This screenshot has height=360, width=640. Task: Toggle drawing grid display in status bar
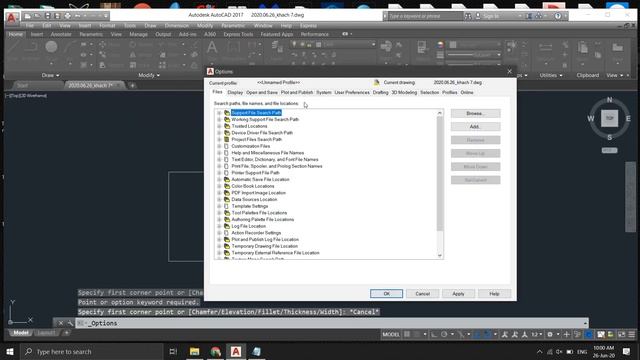(x=407, y=334)
